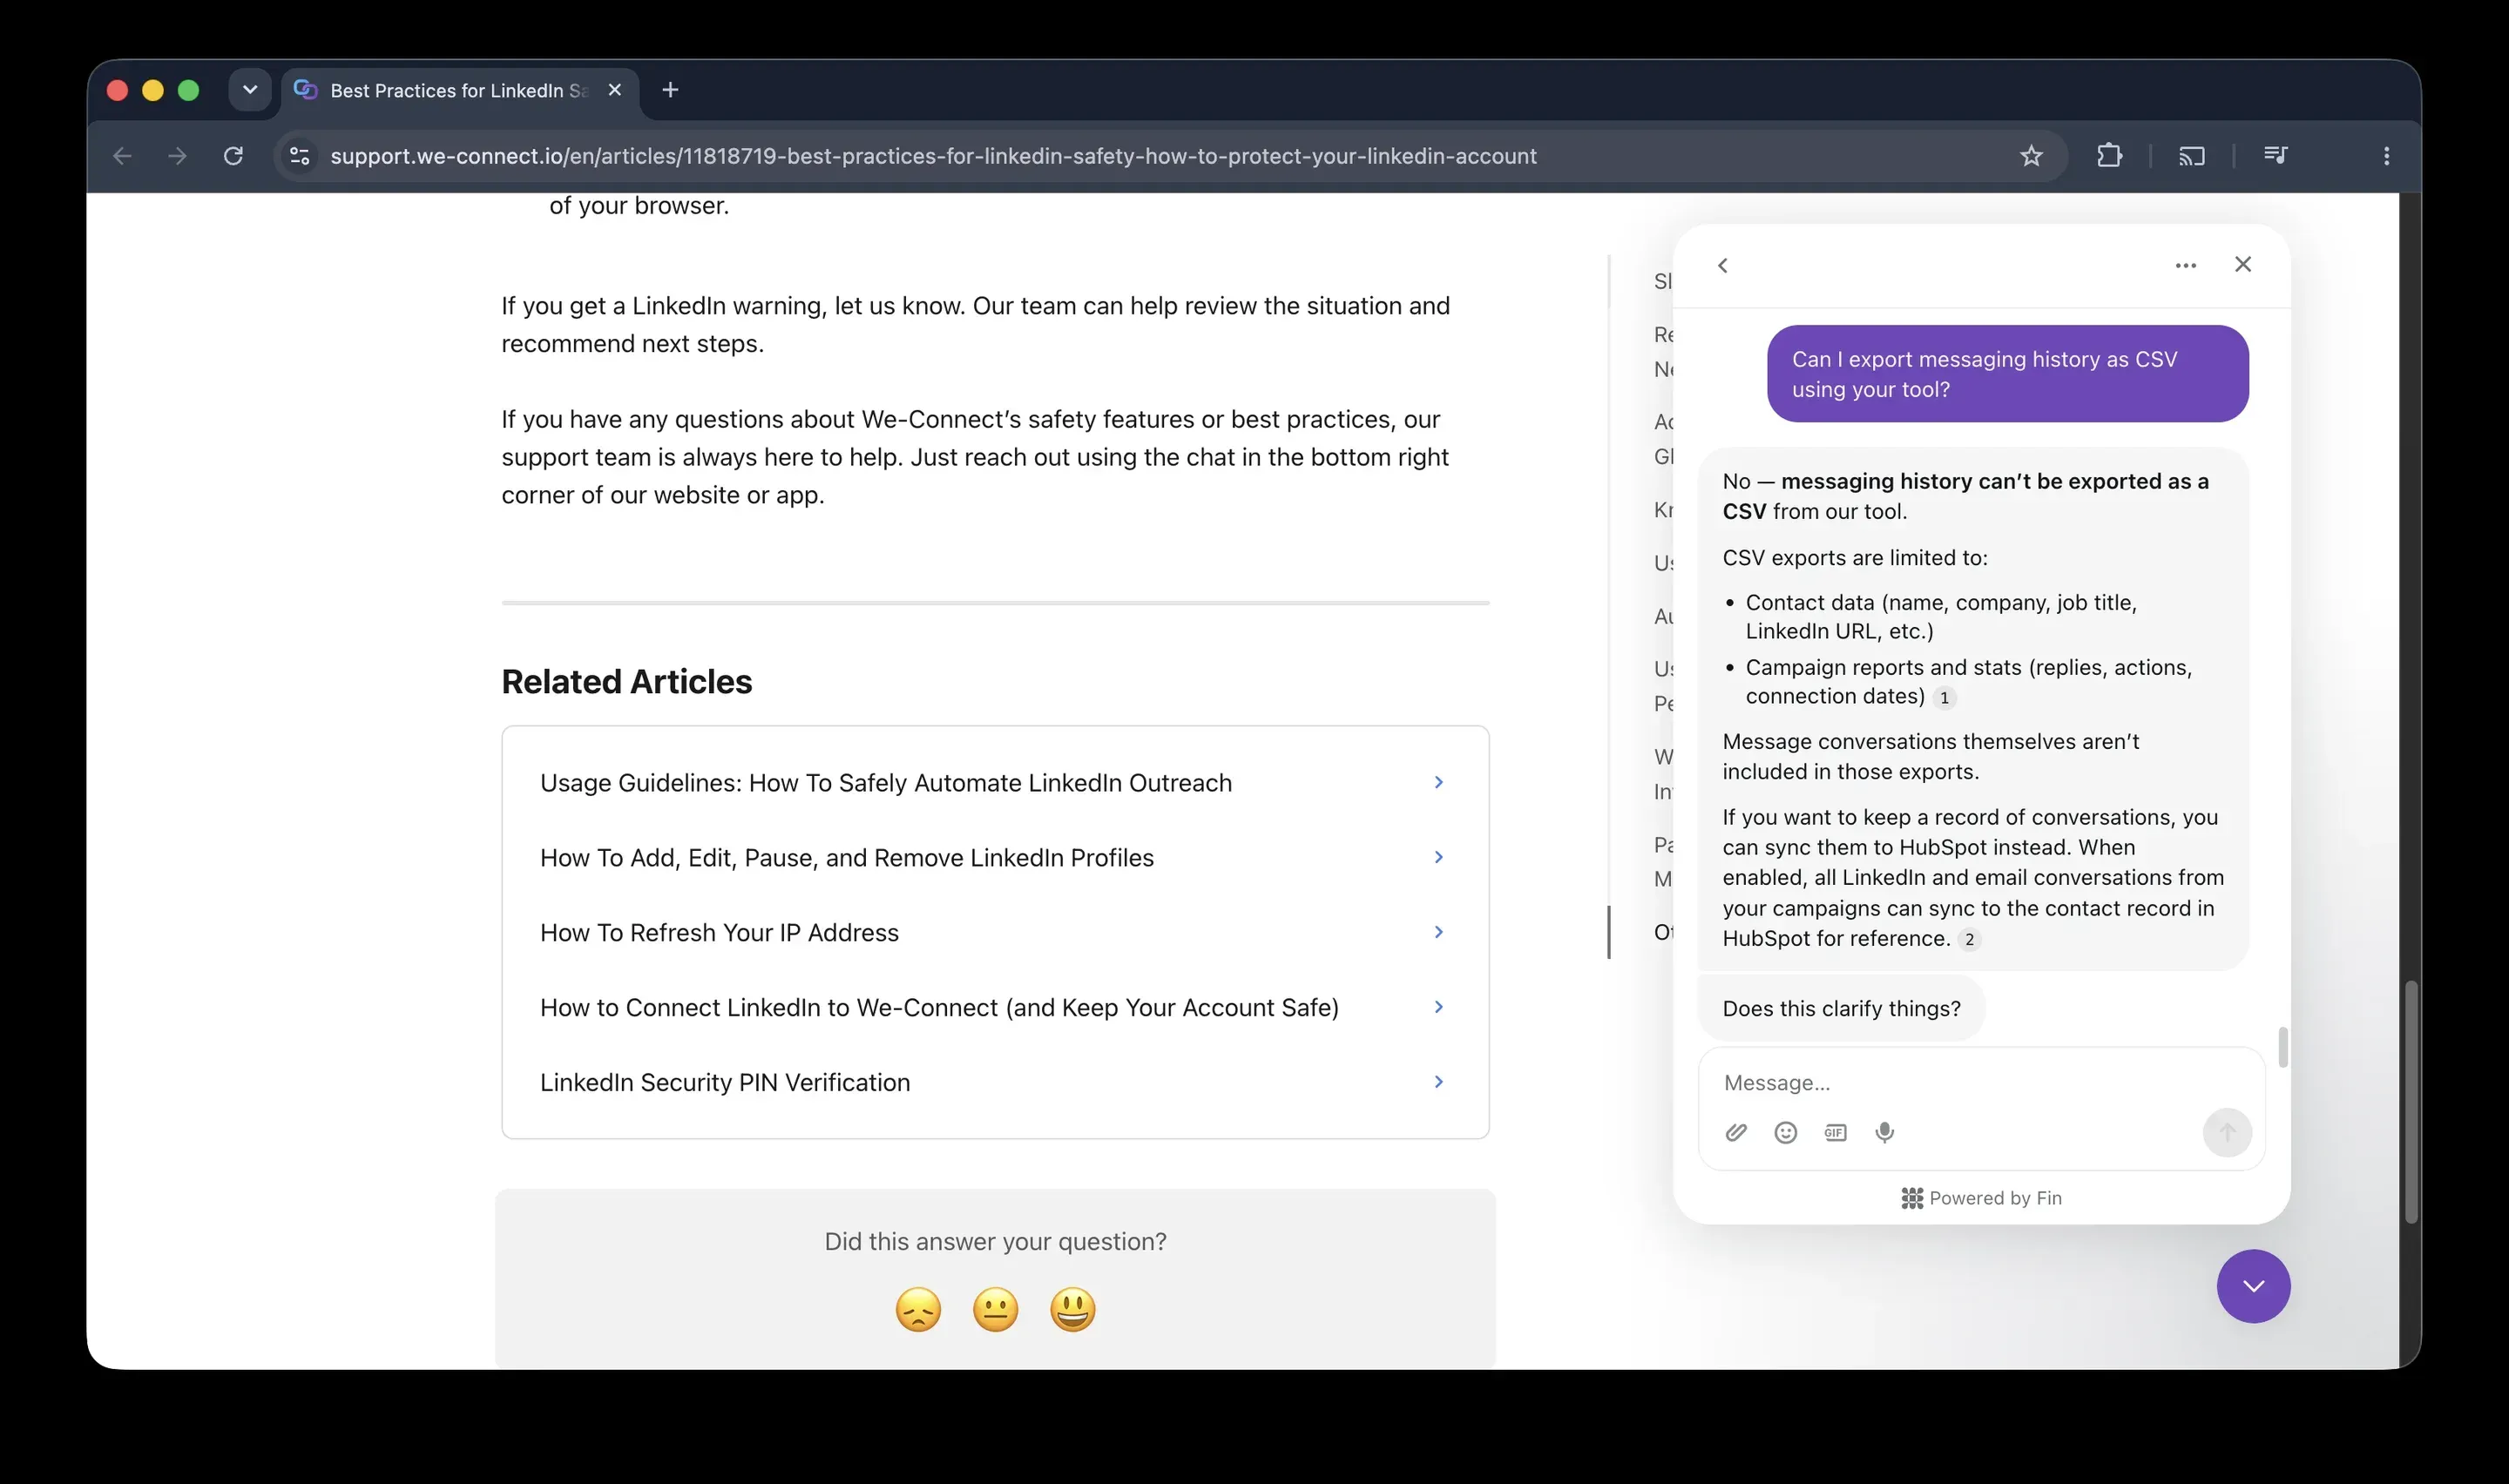Open LinkedIn Security PIN Verification article
This screenshot has height=1484, width=2509.
(995, 1083)
